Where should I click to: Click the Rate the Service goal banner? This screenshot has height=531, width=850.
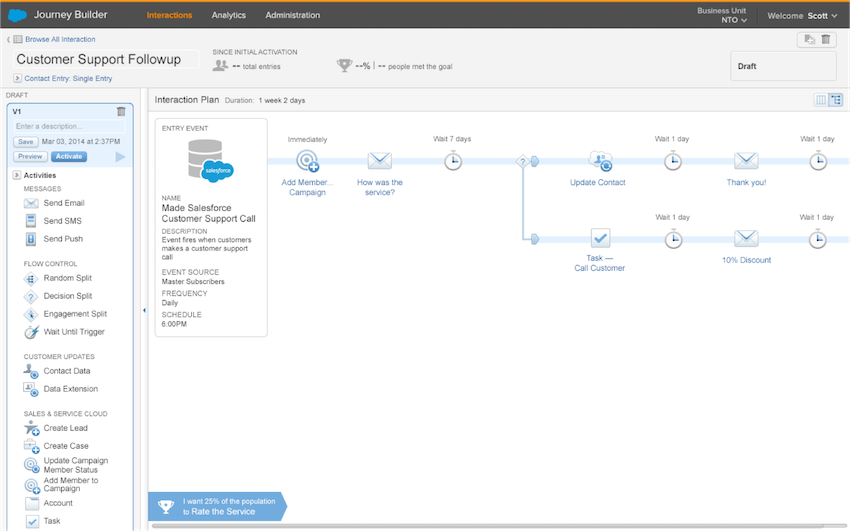pos(217,507)
